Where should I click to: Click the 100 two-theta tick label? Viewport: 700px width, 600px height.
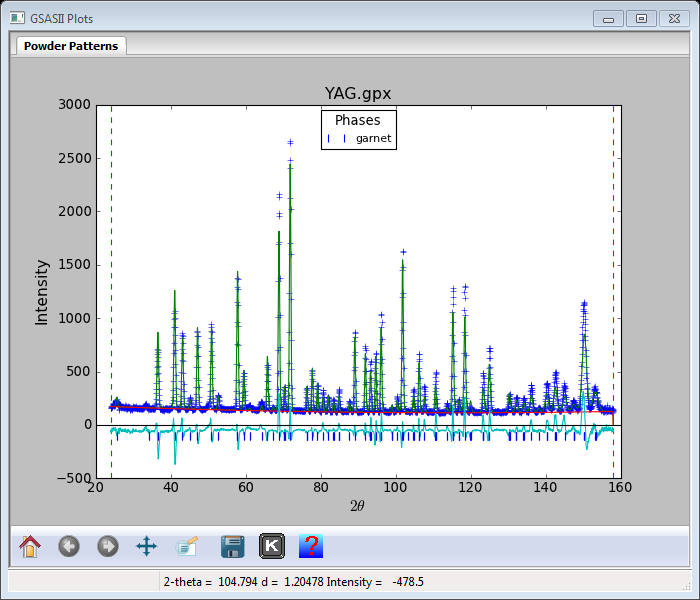396,487
